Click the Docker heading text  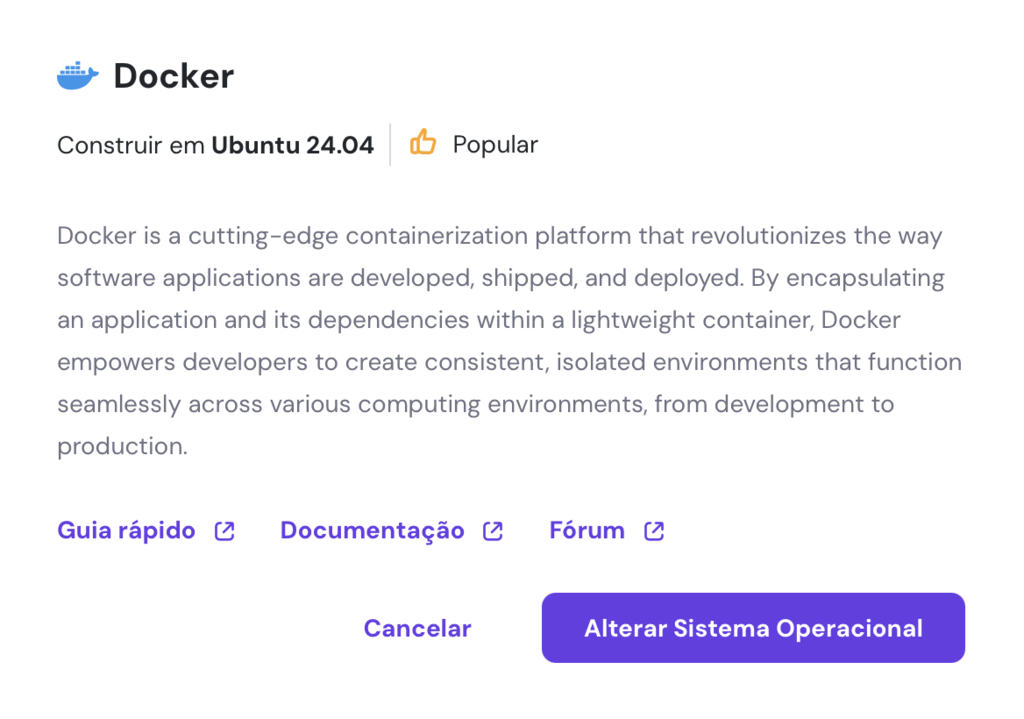[173, 75]
